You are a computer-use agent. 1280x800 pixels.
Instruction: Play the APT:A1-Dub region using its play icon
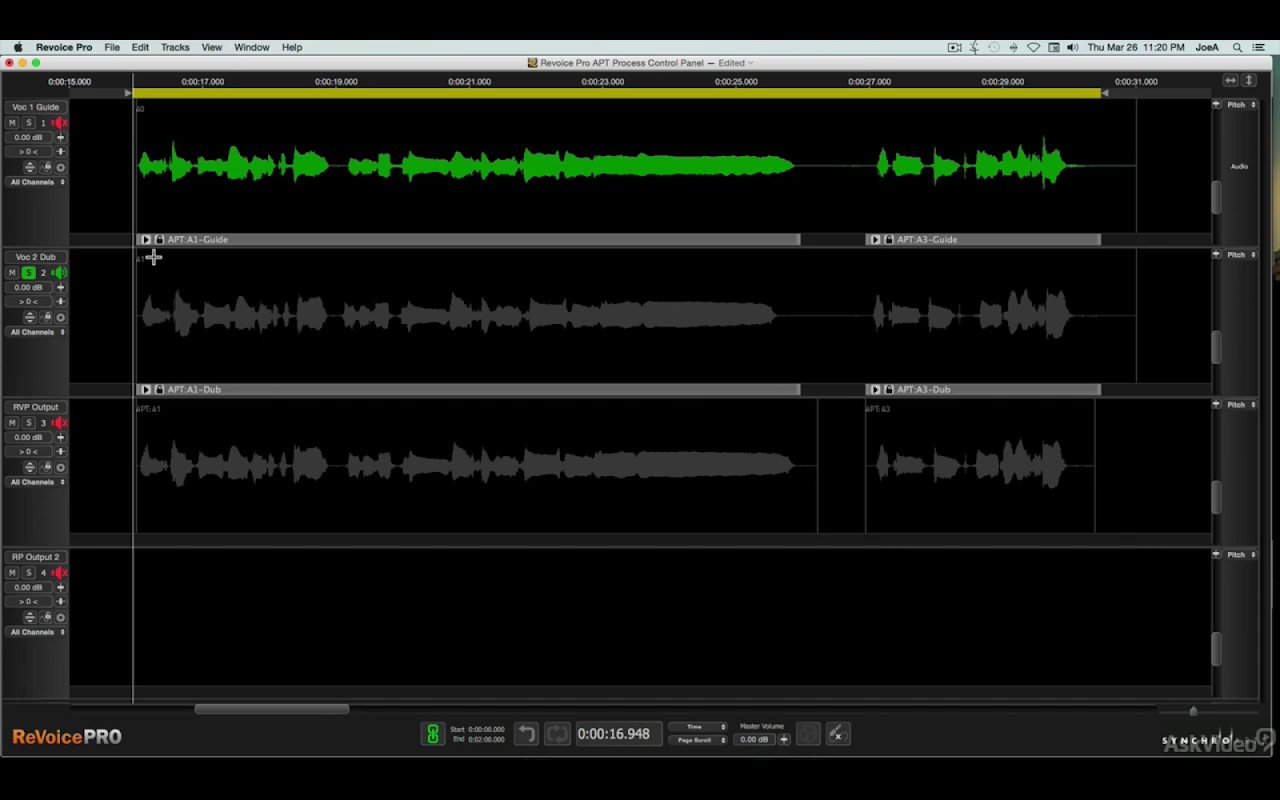click(146, 389)
